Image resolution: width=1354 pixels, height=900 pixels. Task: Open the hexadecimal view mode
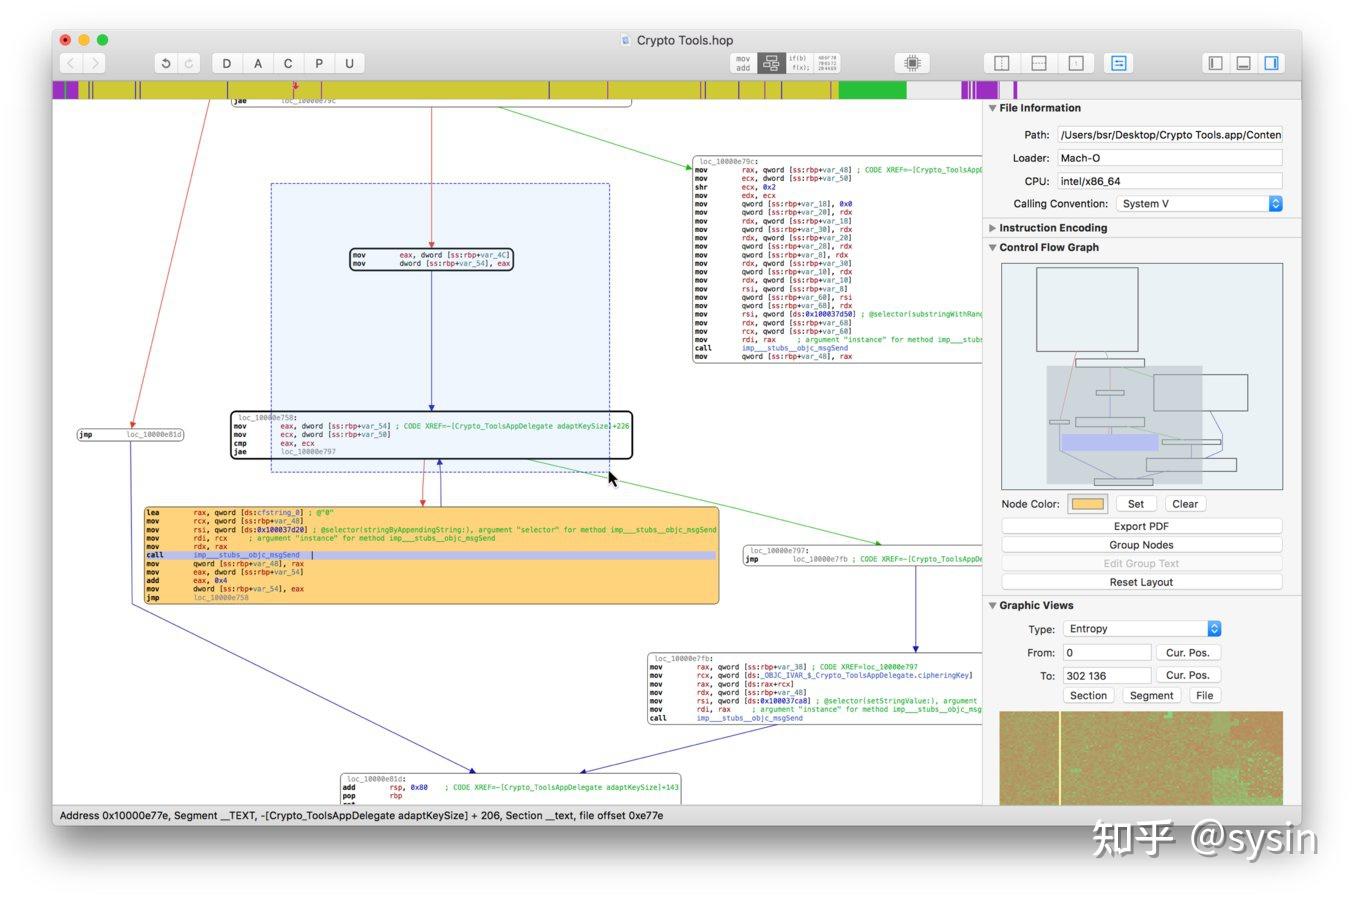pos(828,62)
